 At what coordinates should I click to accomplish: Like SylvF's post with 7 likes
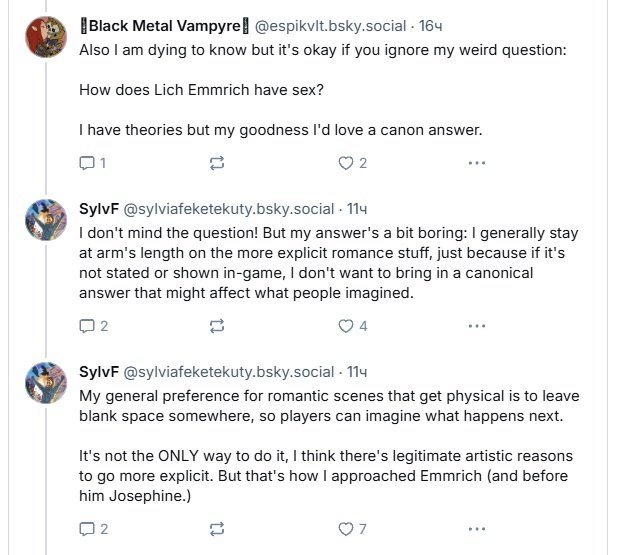click(347, 528)
